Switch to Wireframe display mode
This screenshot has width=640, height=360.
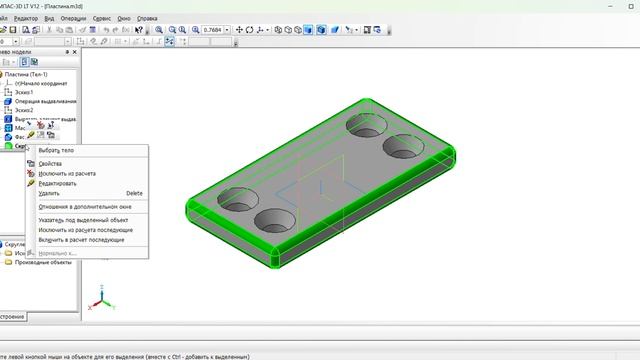(x=278, y=30)
